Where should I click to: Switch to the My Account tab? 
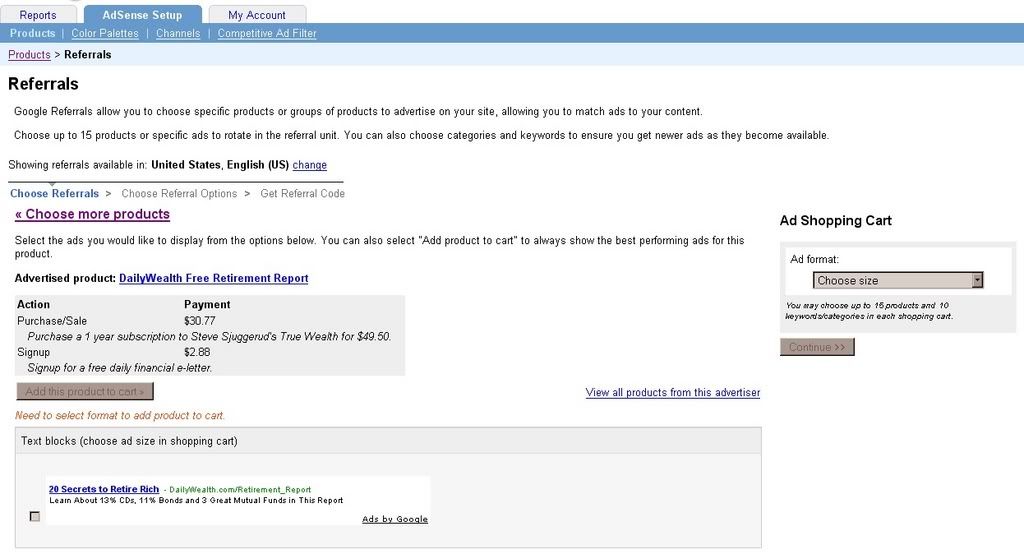(x=257, y=14)
